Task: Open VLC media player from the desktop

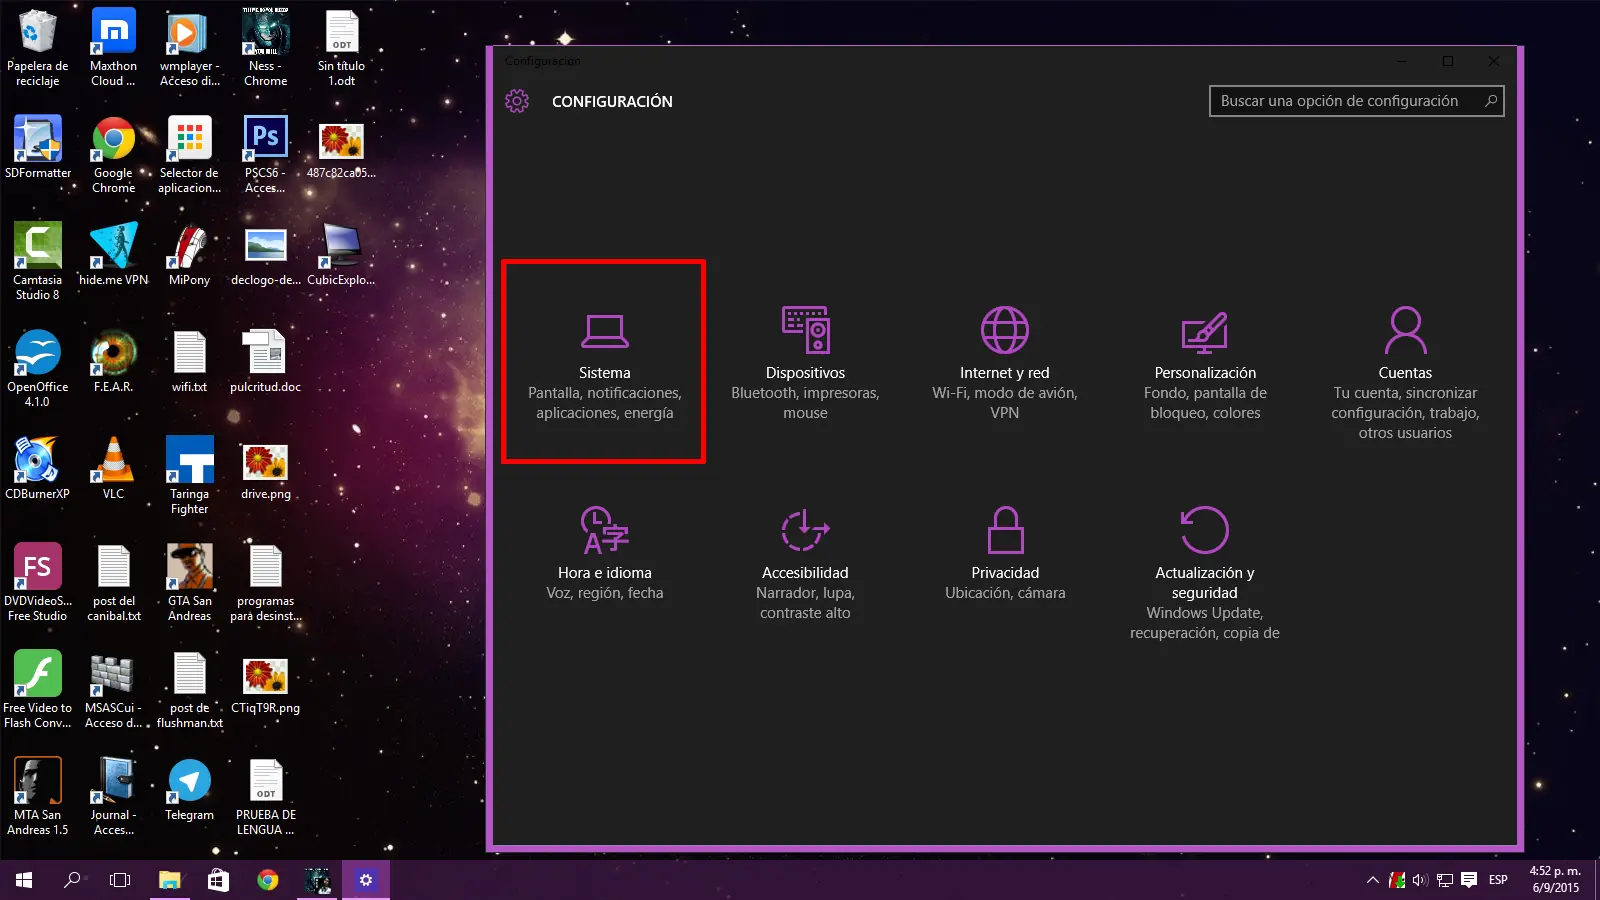Action: (112, 460)
